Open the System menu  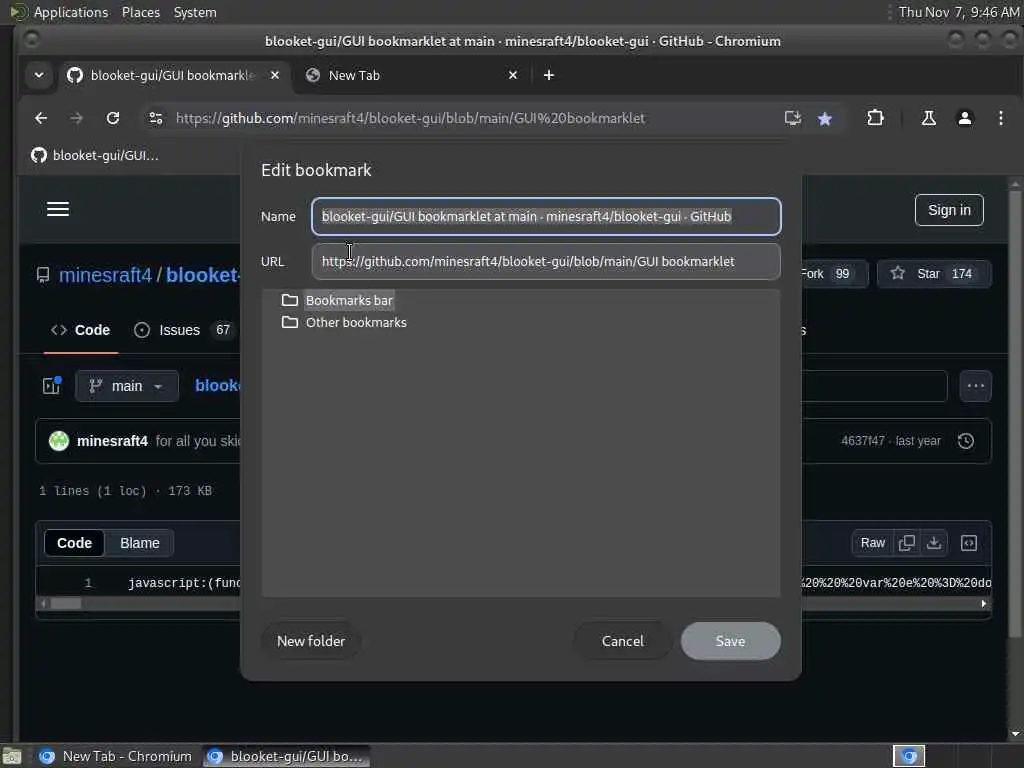pos(195,12)
